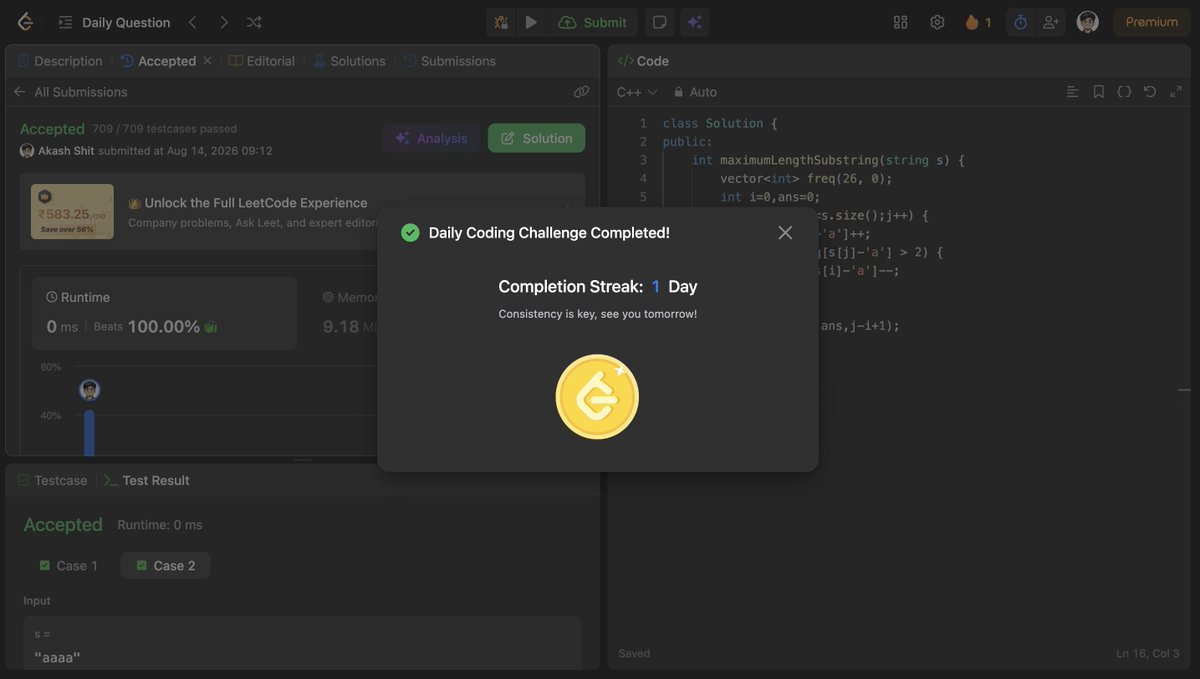The width and height of the screenshot is (1200, 679).
Task: Click the debug bug icon
Action: [x=501, y=22]
